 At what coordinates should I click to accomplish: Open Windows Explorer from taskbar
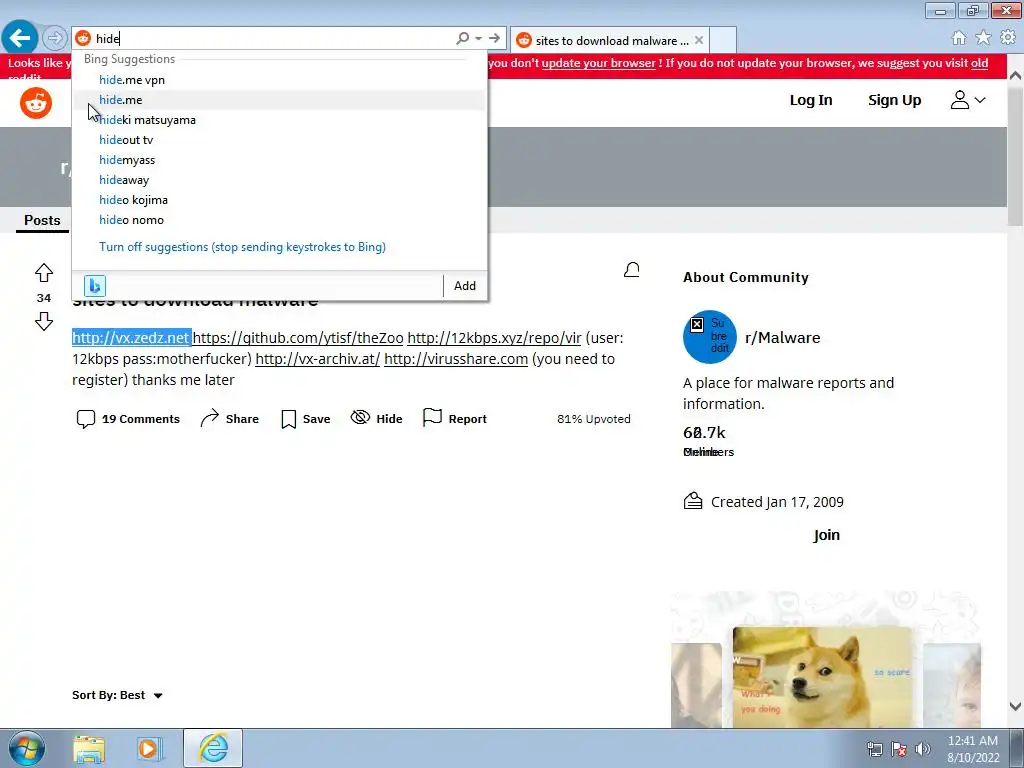point(89,748)
